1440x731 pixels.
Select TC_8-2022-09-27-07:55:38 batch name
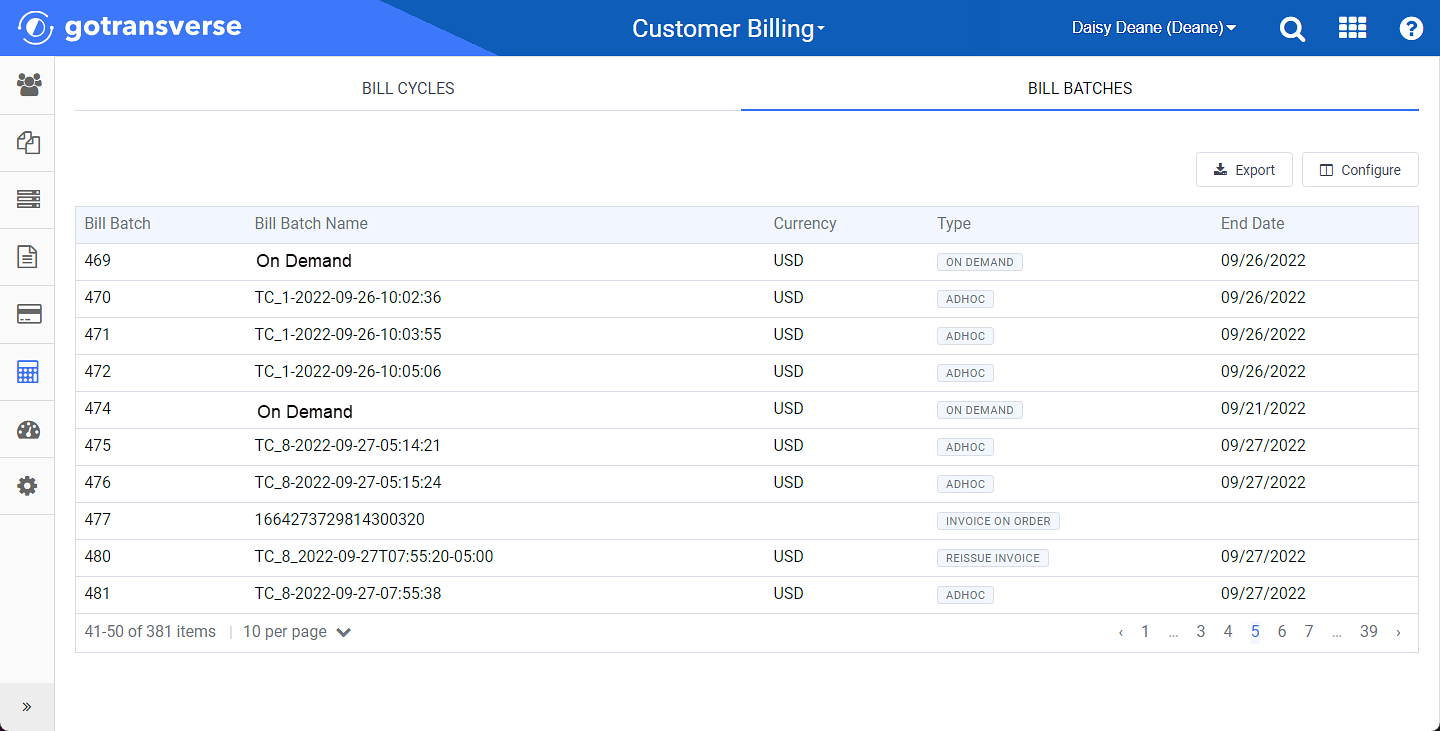click(x=348, y=594)
